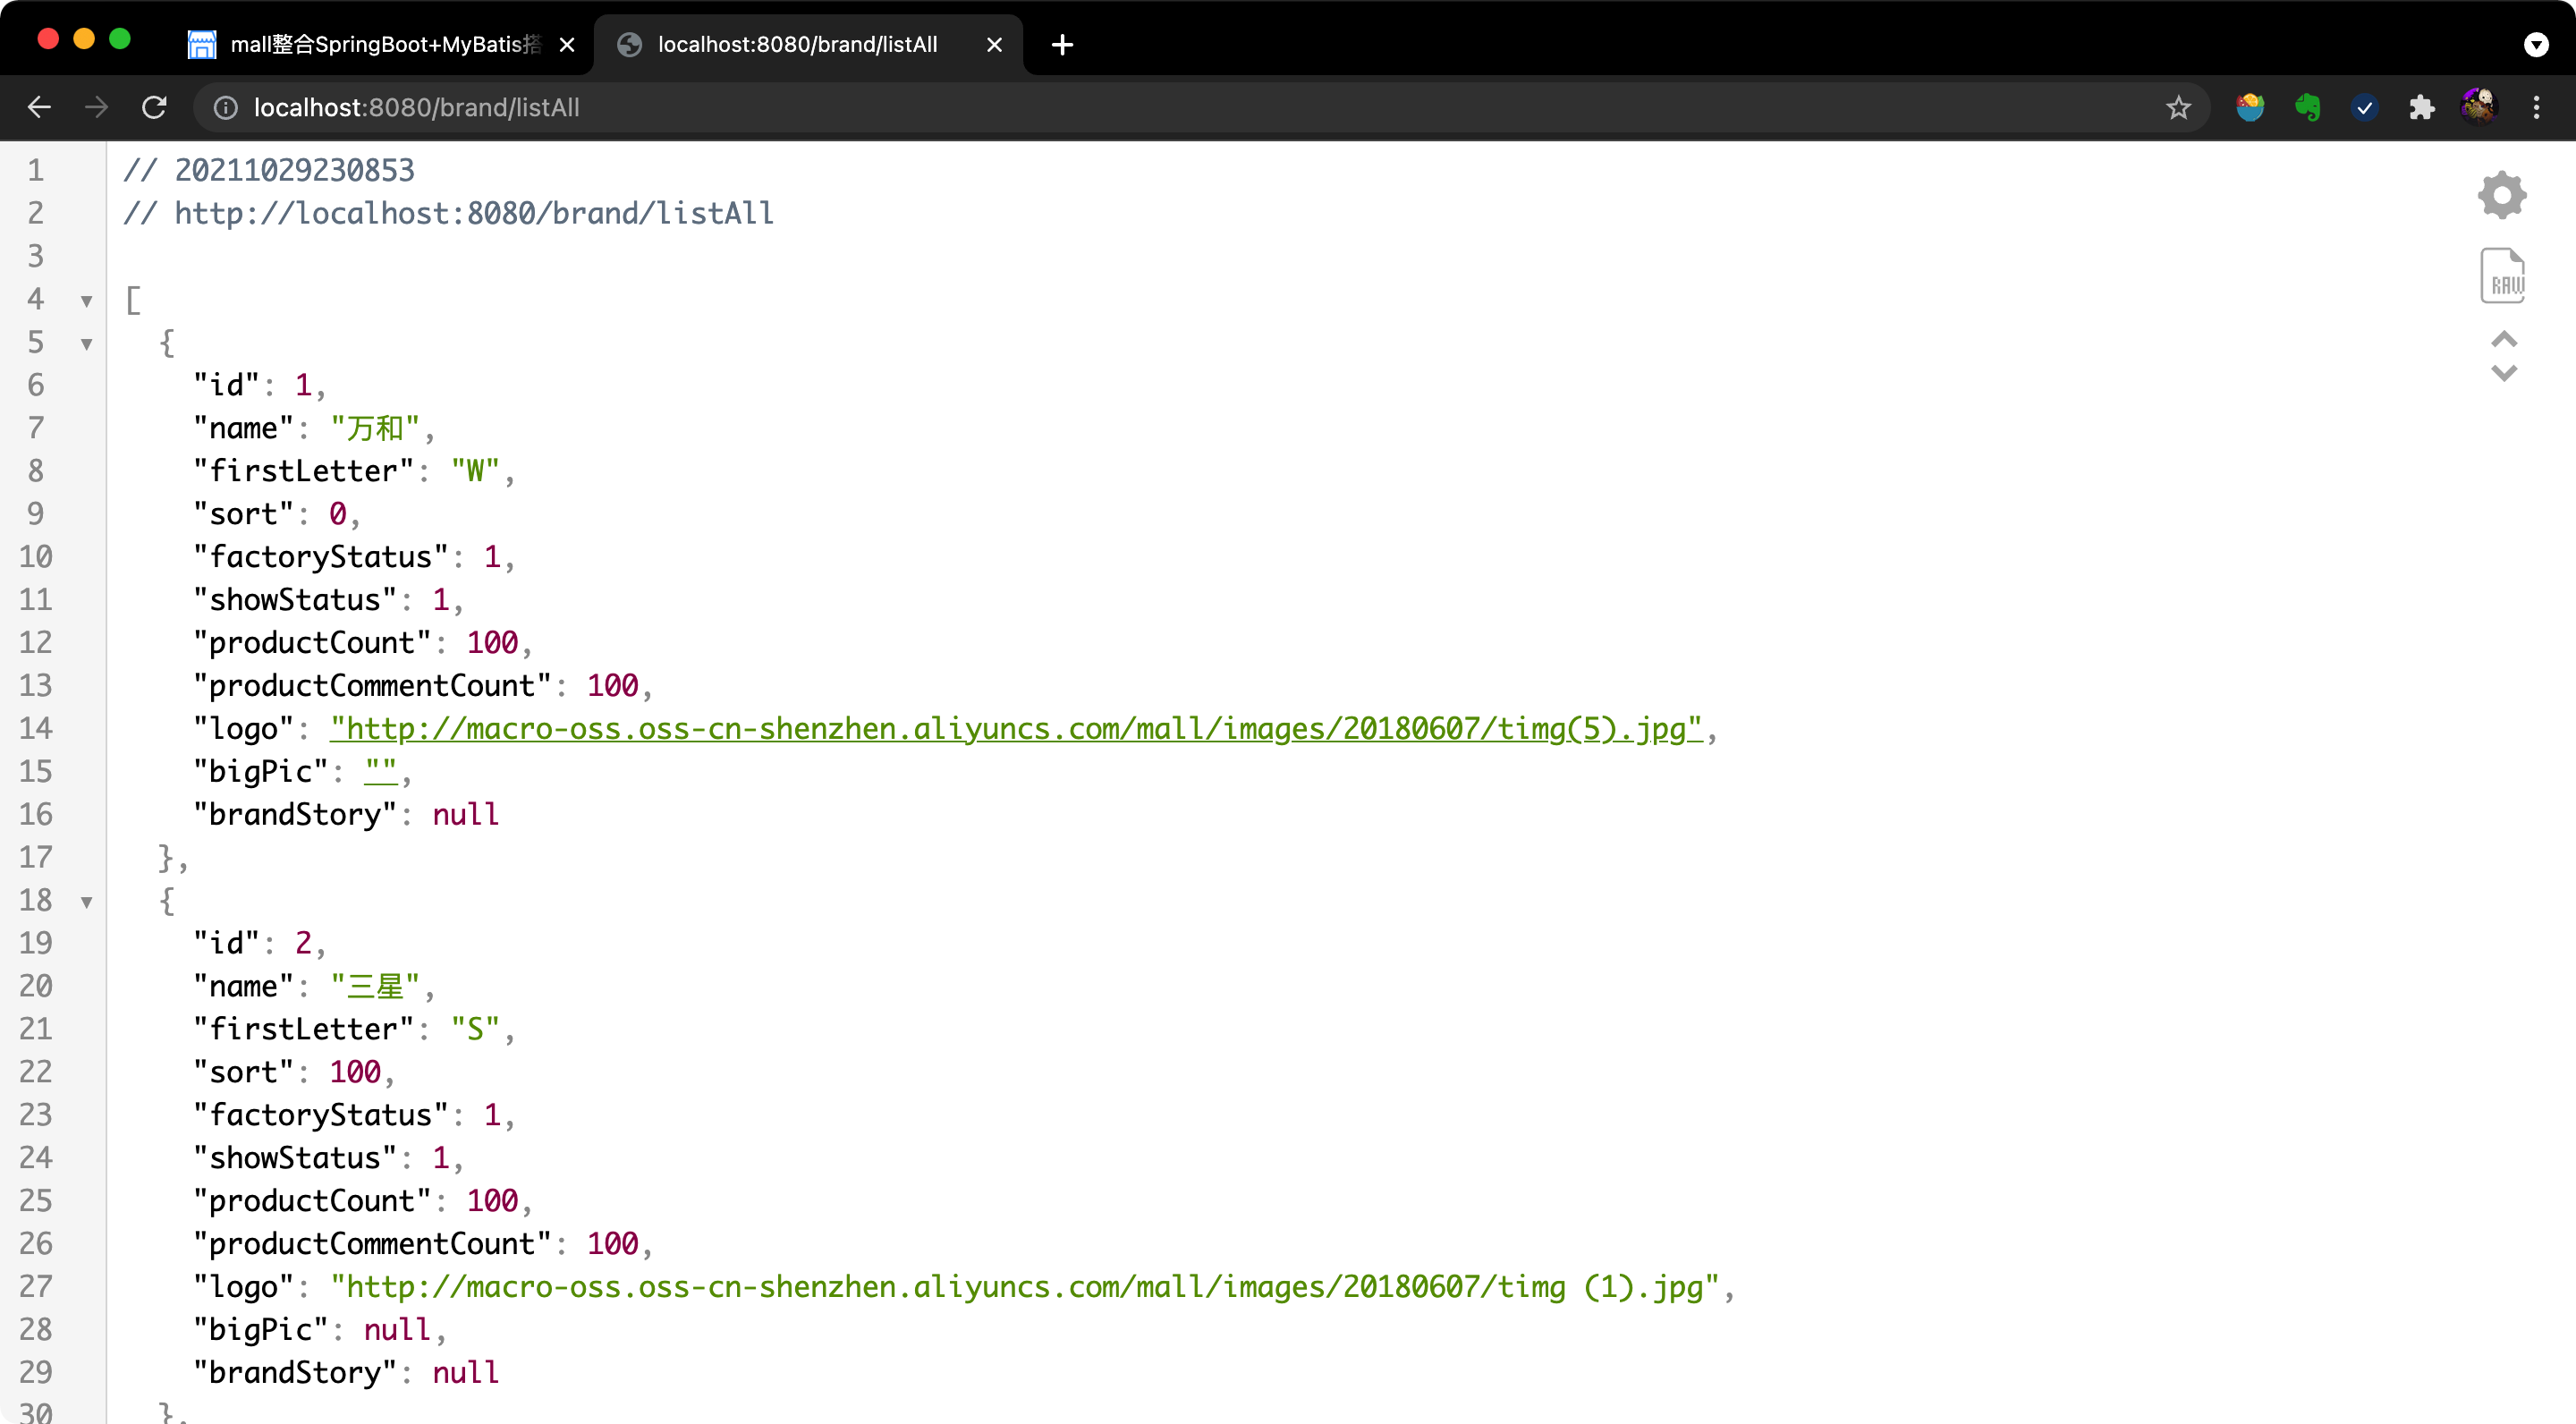The width and height of the screenshot is (2576, 1424).
Task: Collapse the root array on line 4
Action: click(87, 301)
